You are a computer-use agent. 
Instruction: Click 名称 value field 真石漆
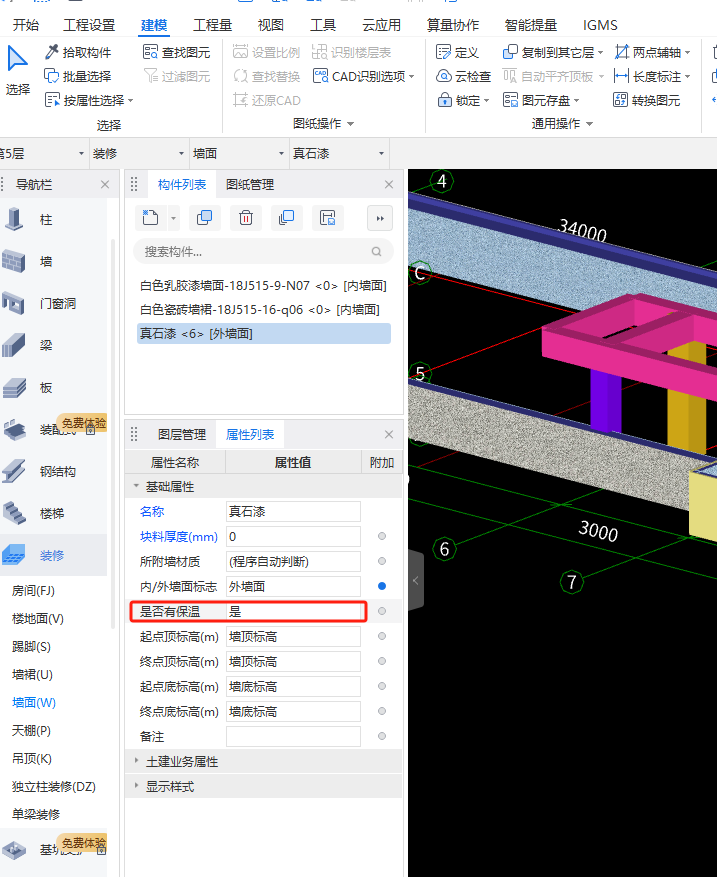pyautogui.click(x=294, y=511)
